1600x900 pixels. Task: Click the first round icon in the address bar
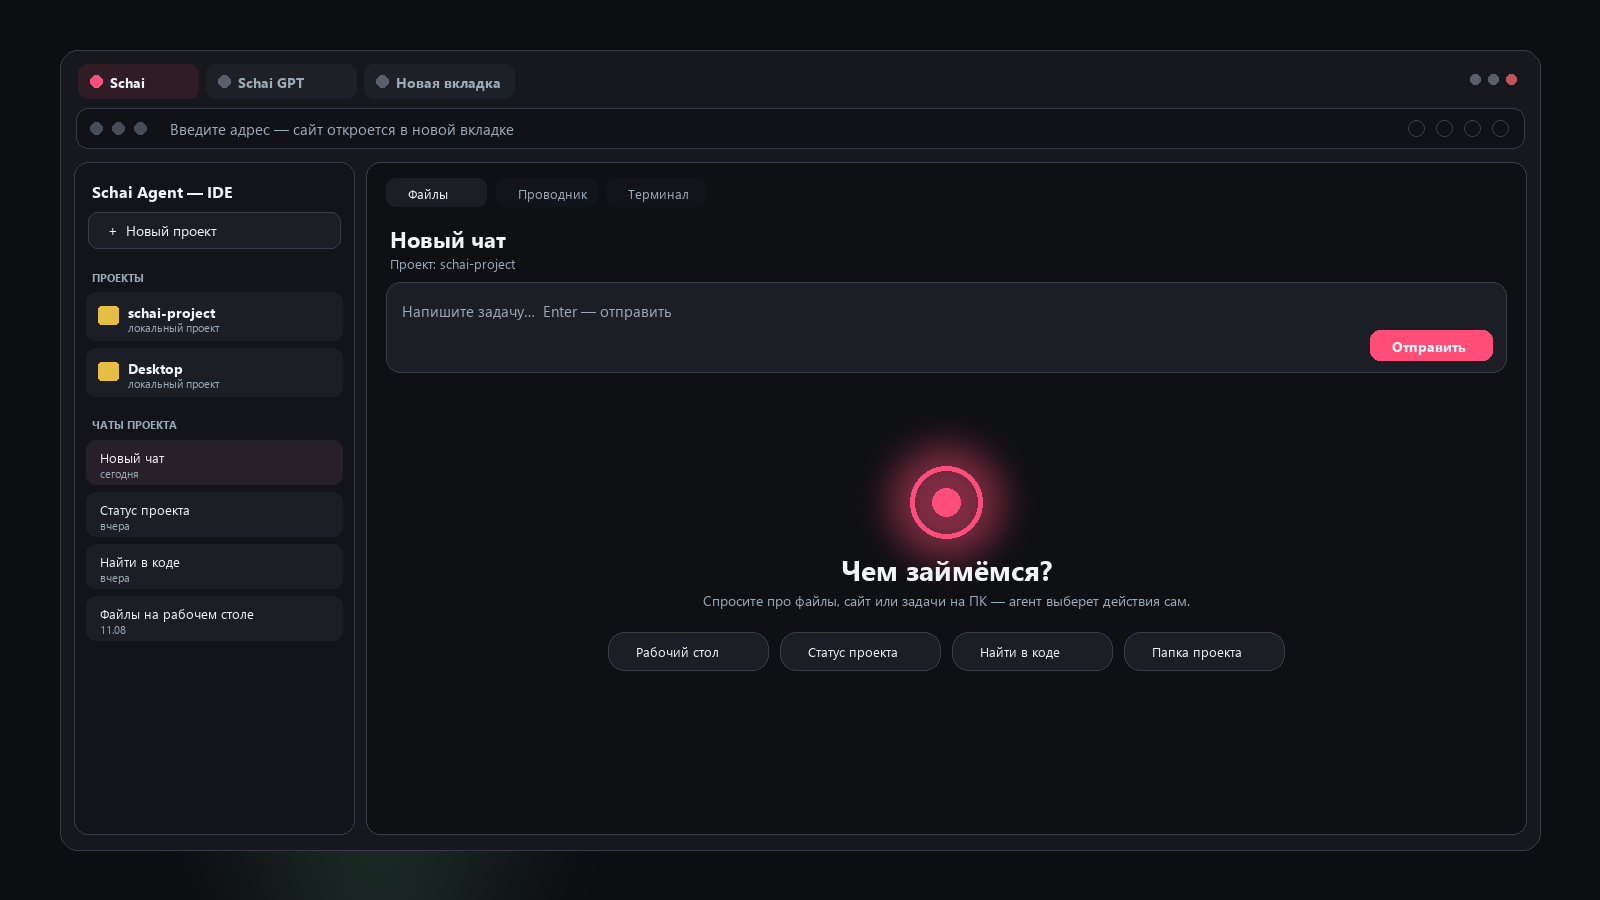(1416, 128)
